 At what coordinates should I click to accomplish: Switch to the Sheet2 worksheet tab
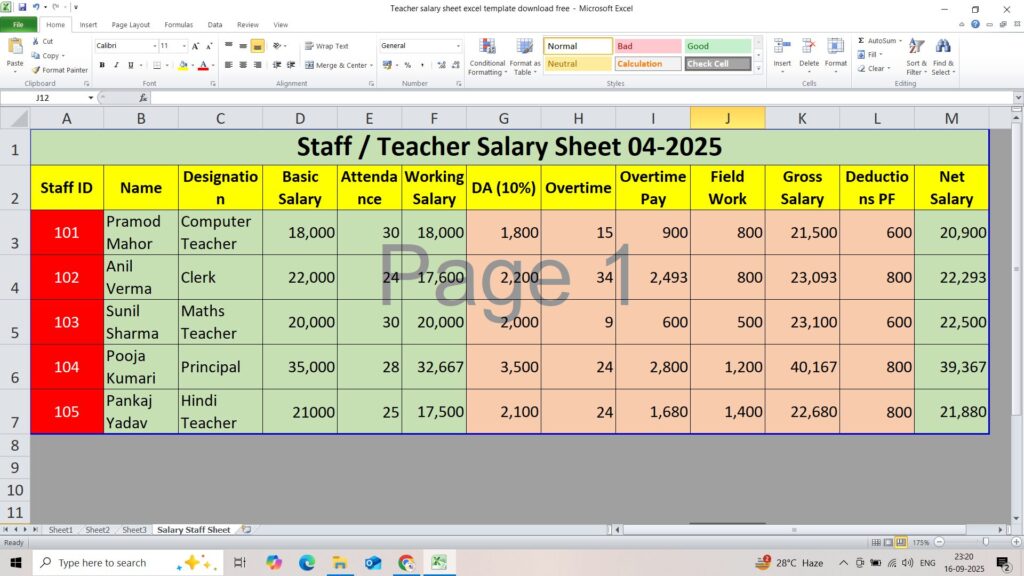tap(97, 530)
